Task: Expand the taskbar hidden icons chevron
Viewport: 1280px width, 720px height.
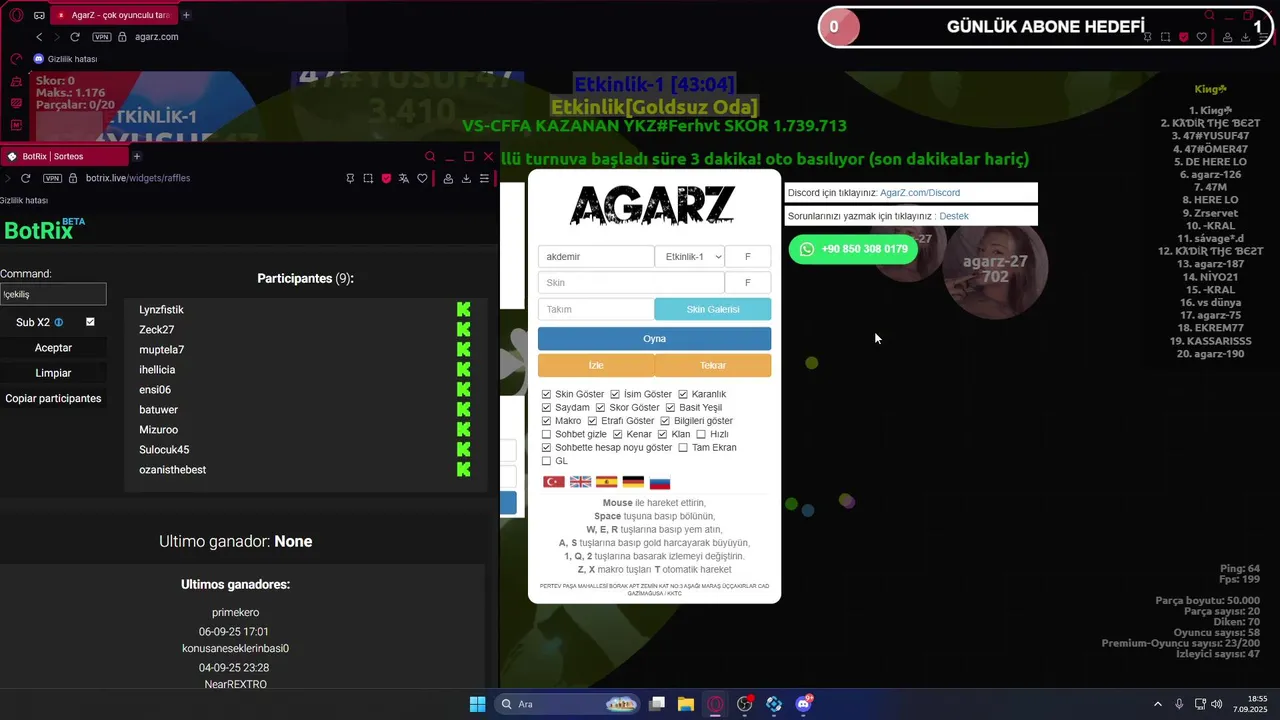Action: click(1158, 704)
